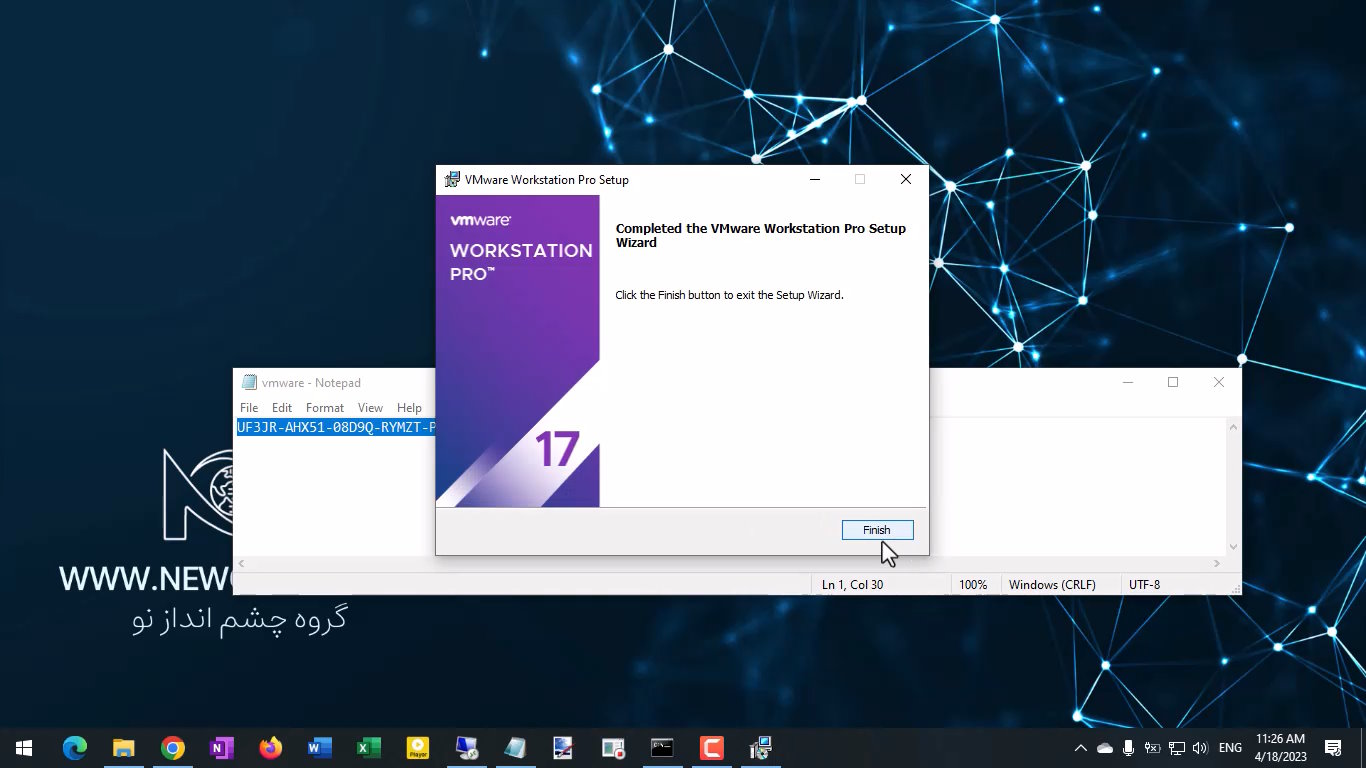This screenshot has height=768, width=1366.
Task: Open the Action Center notifications icon
Action: (x=1333, y=748)
